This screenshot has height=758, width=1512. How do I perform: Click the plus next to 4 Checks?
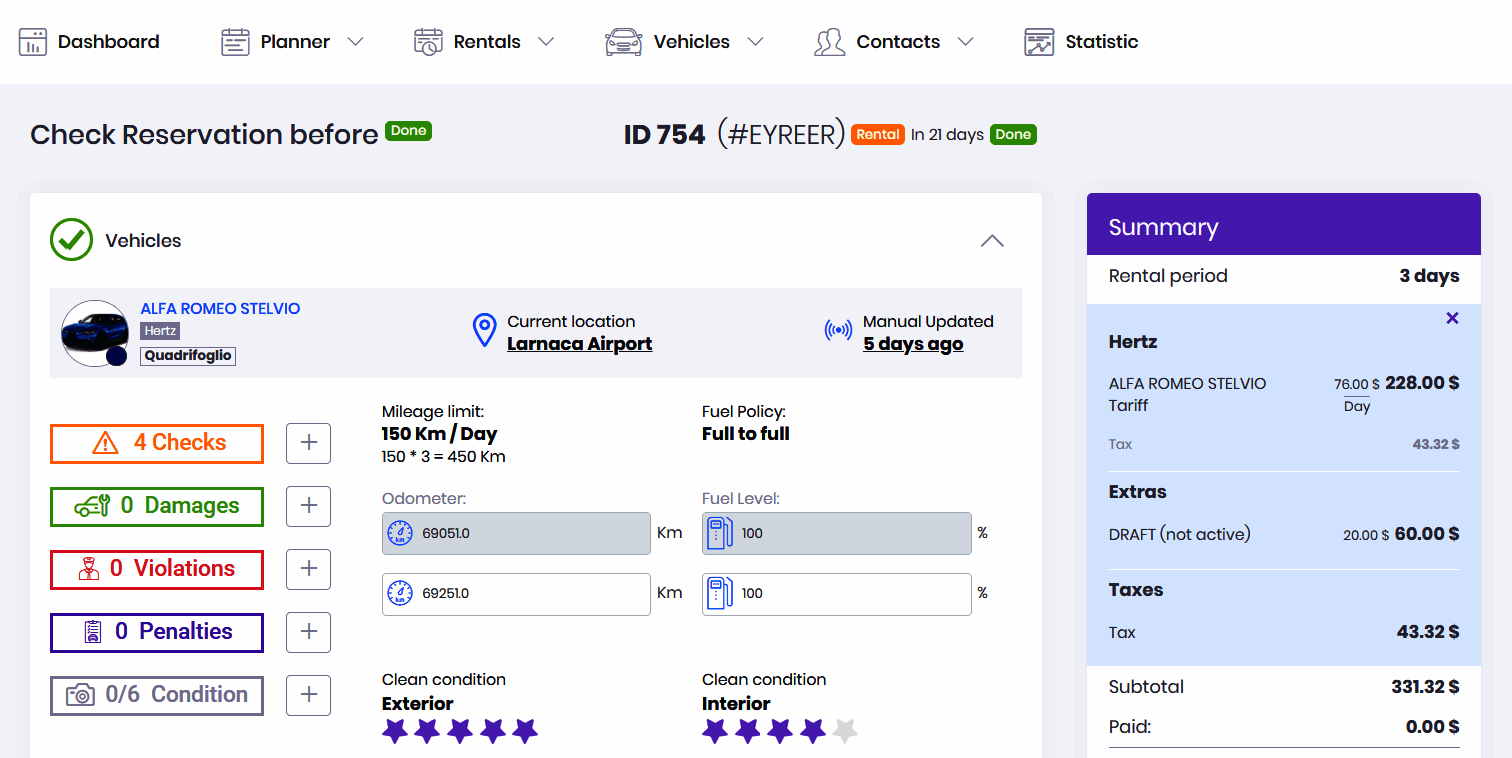[x=308, y=443]
